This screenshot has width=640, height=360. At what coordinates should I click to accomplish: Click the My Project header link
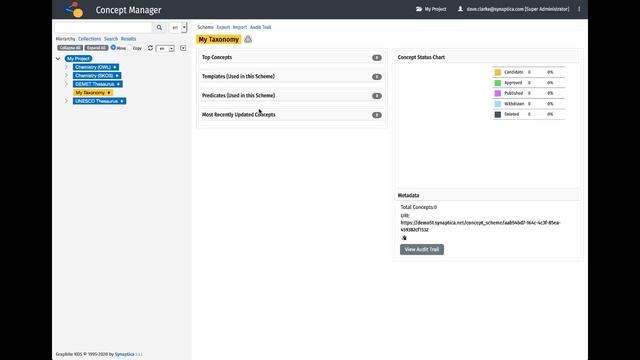(435, 9)
